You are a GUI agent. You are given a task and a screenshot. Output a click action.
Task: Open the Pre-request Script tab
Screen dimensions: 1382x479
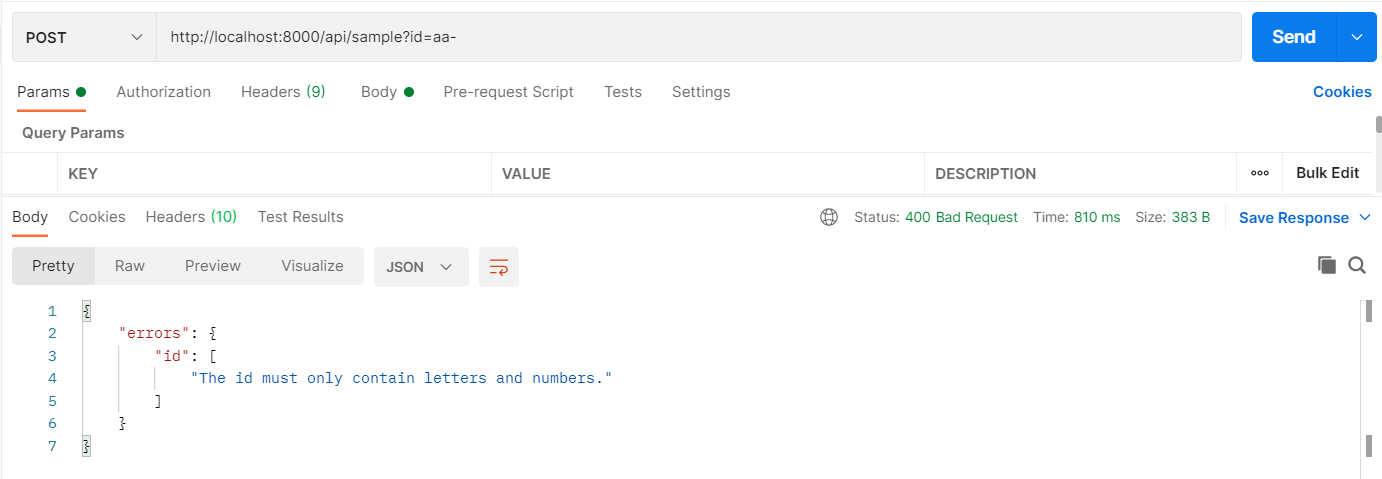pos(509,92)
